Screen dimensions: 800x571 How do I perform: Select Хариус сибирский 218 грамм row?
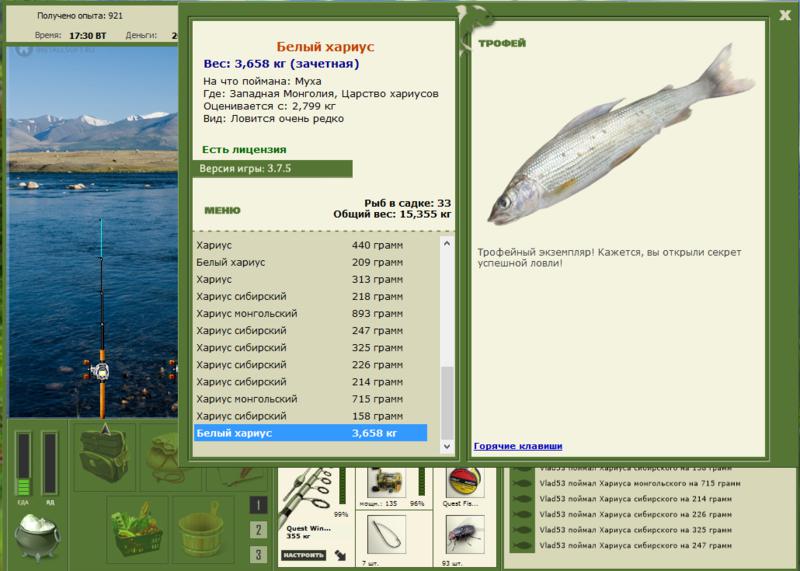pos(311,296)
